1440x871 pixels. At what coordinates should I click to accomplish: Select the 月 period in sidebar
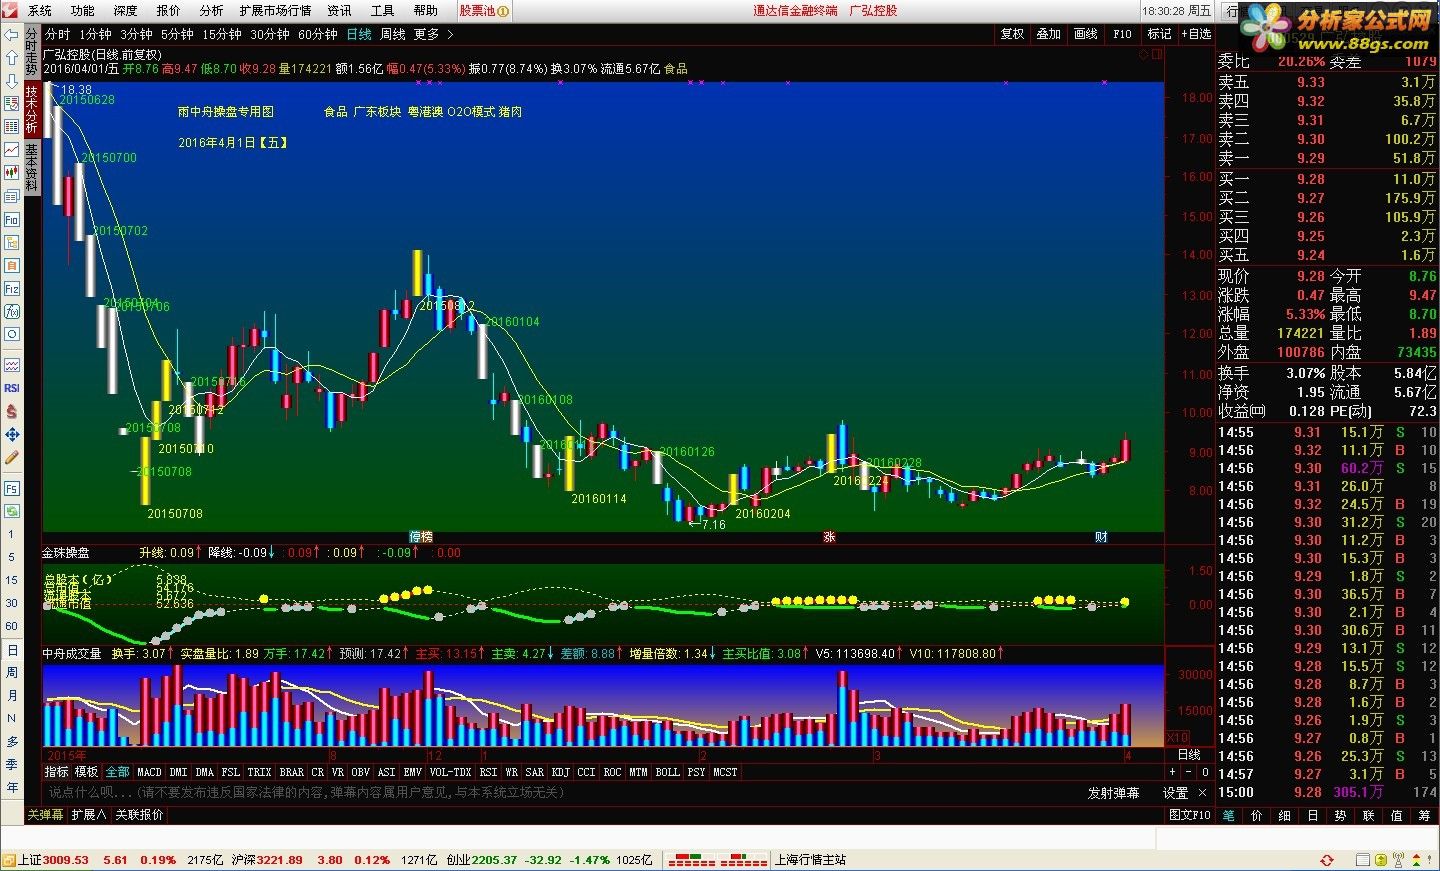click(12, 696)
